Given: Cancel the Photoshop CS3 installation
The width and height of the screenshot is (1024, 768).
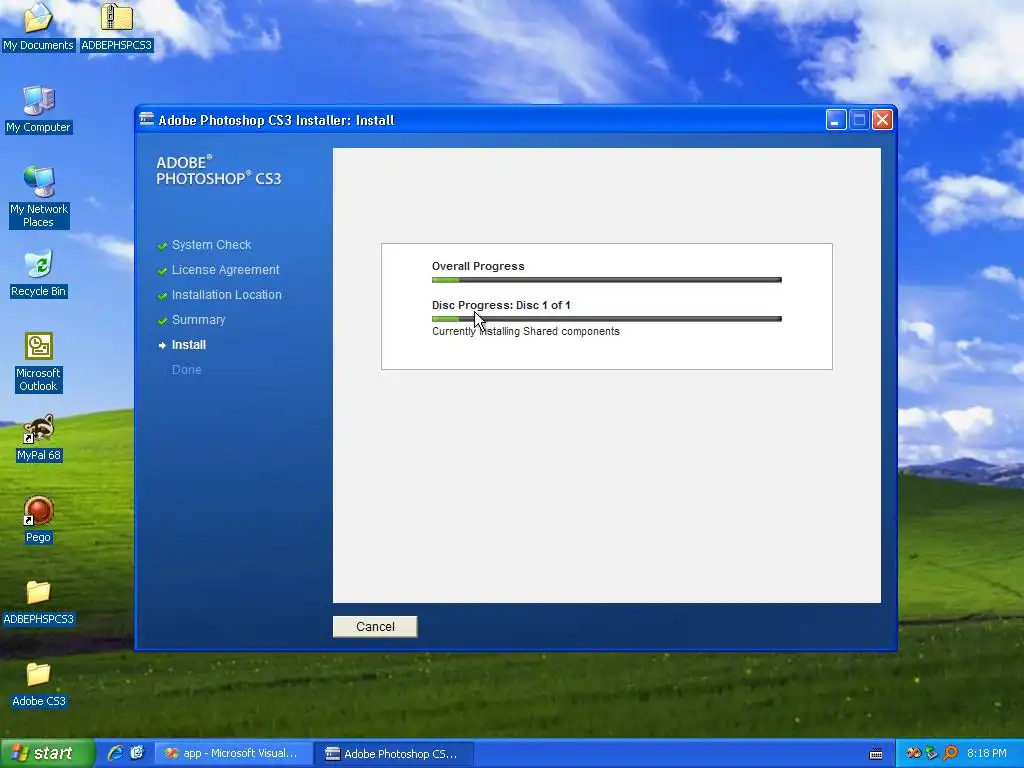Looking at the screenshot, I should click(x=375, y=626).
